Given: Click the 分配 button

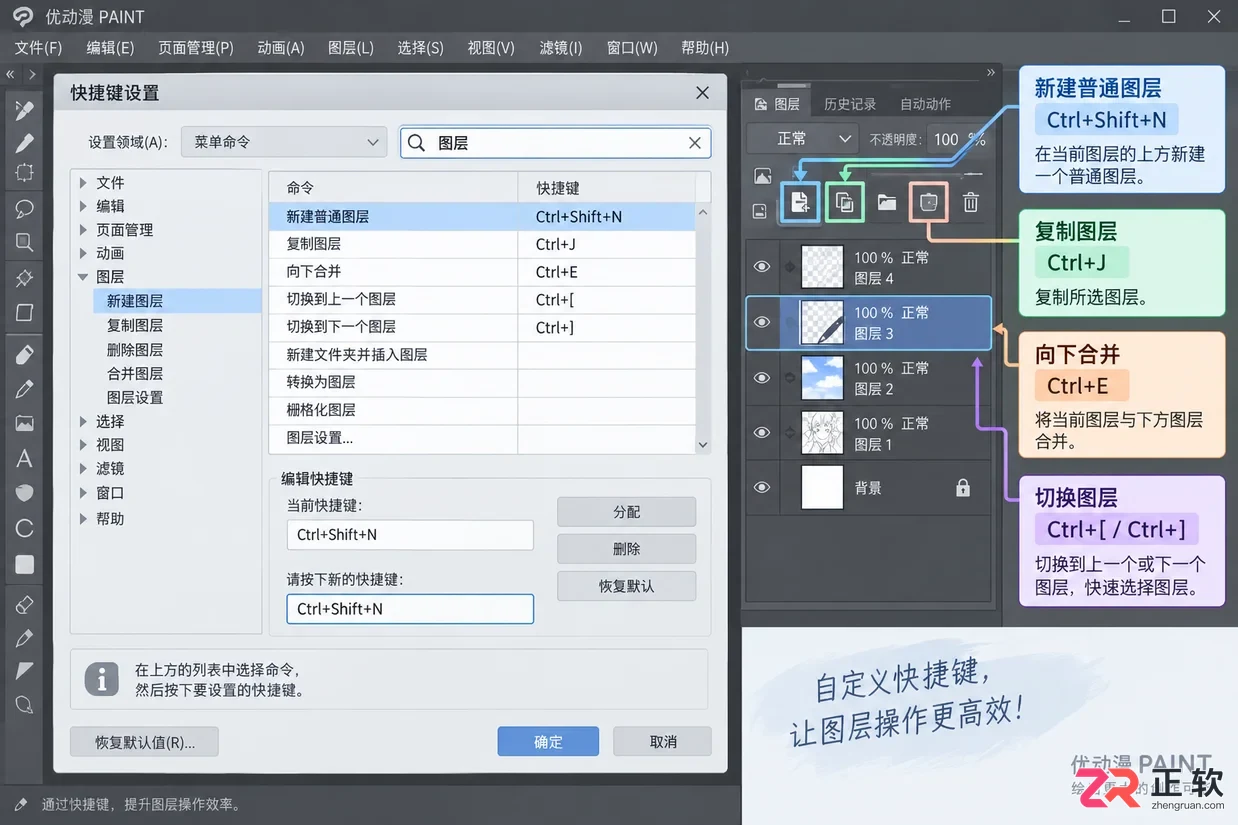Looking at the screenshot, I should coord(626,512).
